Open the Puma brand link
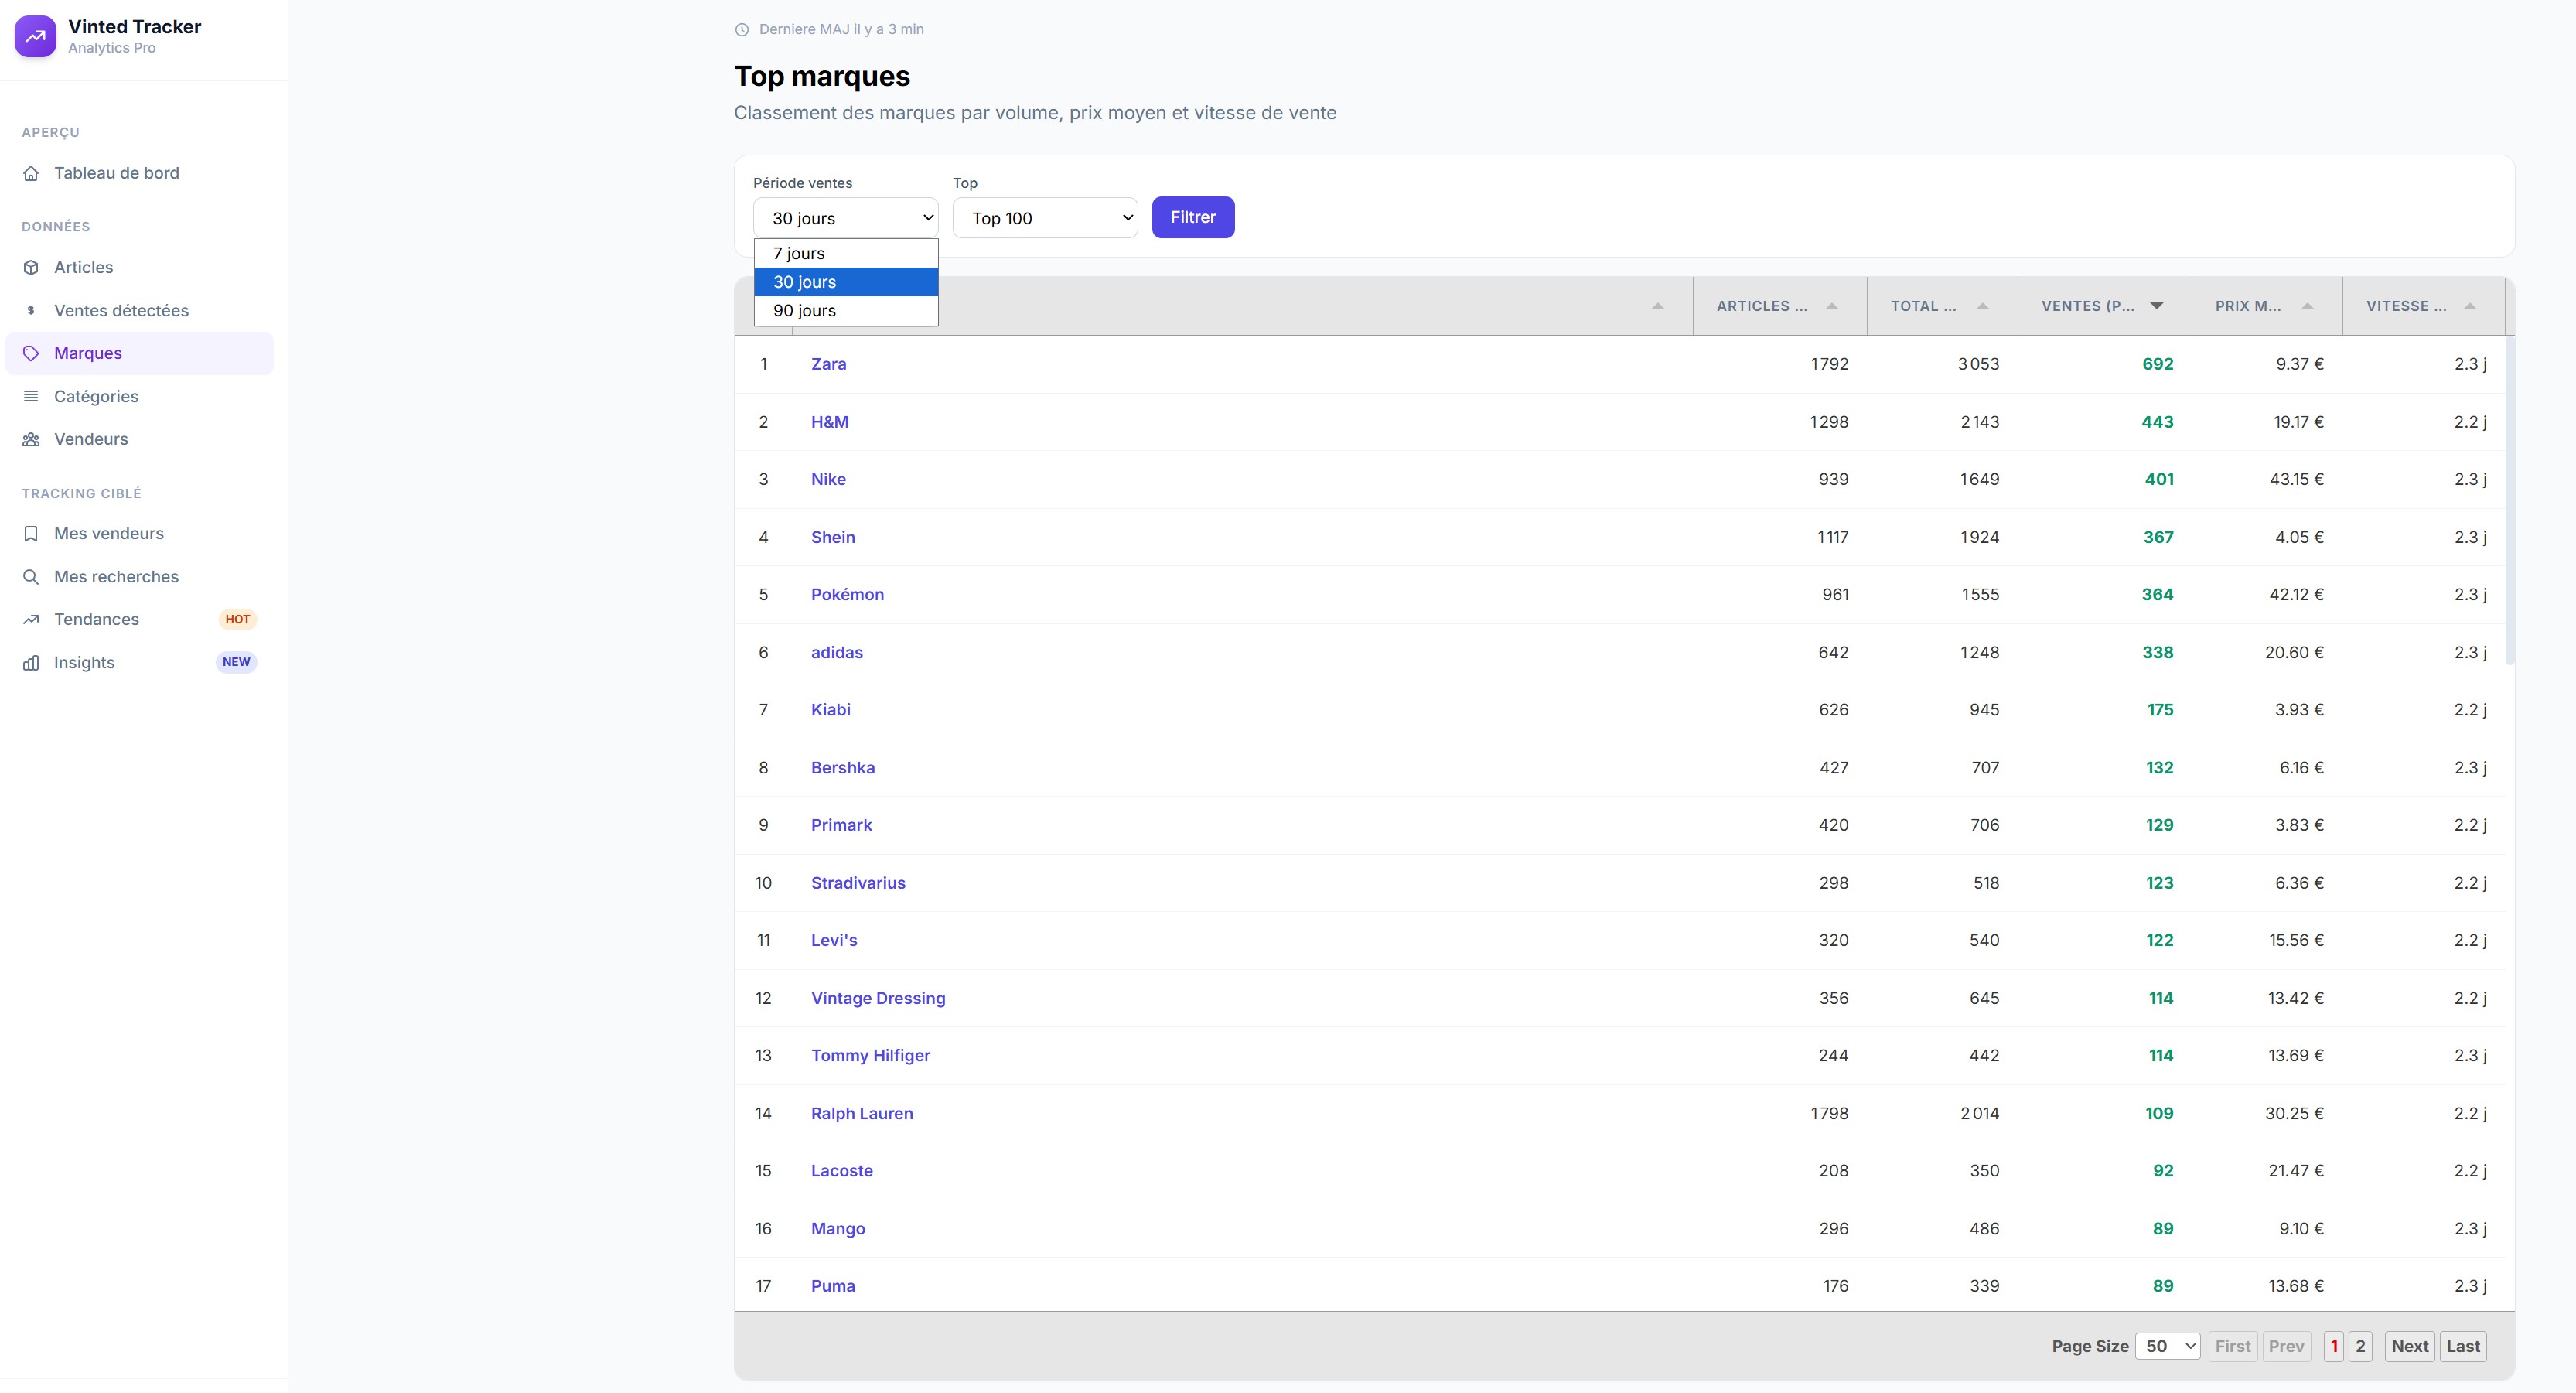Viewport: 2576px width, 1393px height. [832, 1286]
